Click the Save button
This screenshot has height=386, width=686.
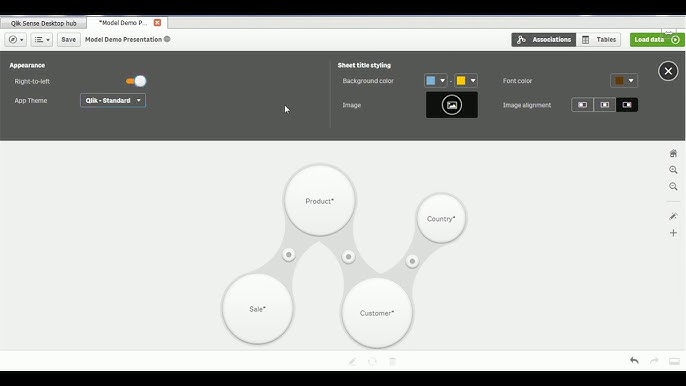coord(69,39)
